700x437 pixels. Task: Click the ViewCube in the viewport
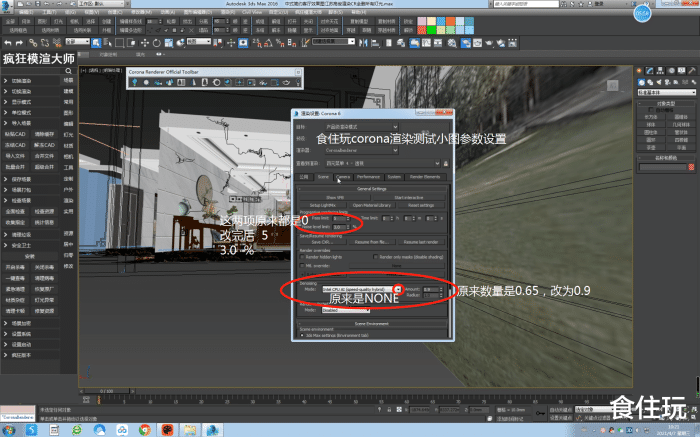(612, 85)
